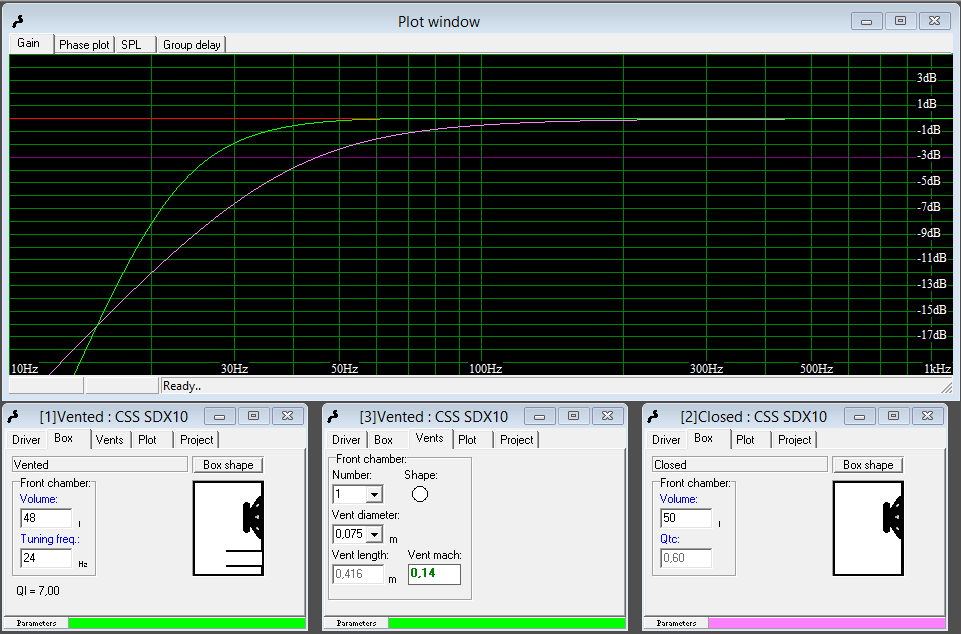Click Parameters label in [3]Vented window
The height and width of the screenshot is (634, 961).
[x=356, y=623]
